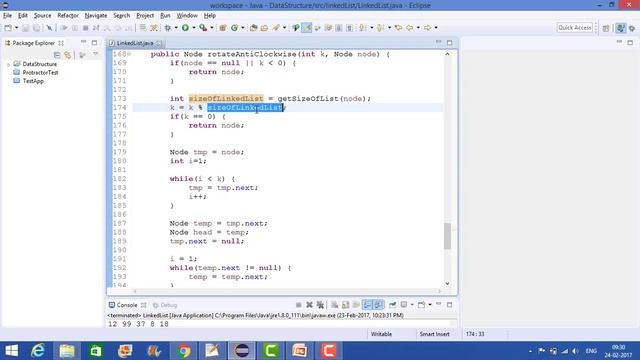Toggle Show Console When Standard Error Changes
Viewport: 640px width, 360px height.
pos(378,305)
